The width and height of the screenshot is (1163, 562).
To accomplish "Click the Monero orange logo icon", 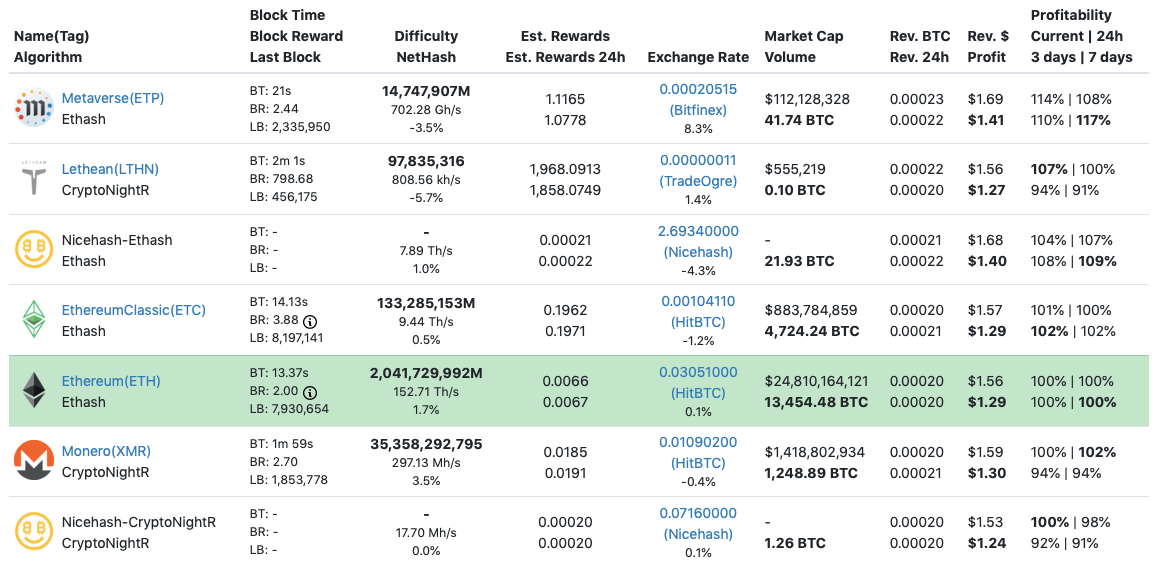I will click(x=34, y=461).
